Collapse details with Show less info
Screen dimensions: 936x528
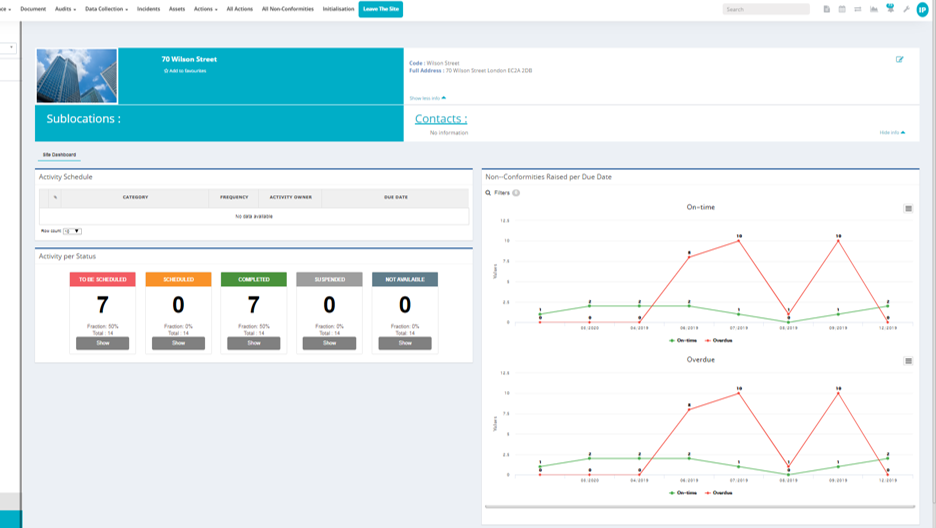[x=427, y=98]
